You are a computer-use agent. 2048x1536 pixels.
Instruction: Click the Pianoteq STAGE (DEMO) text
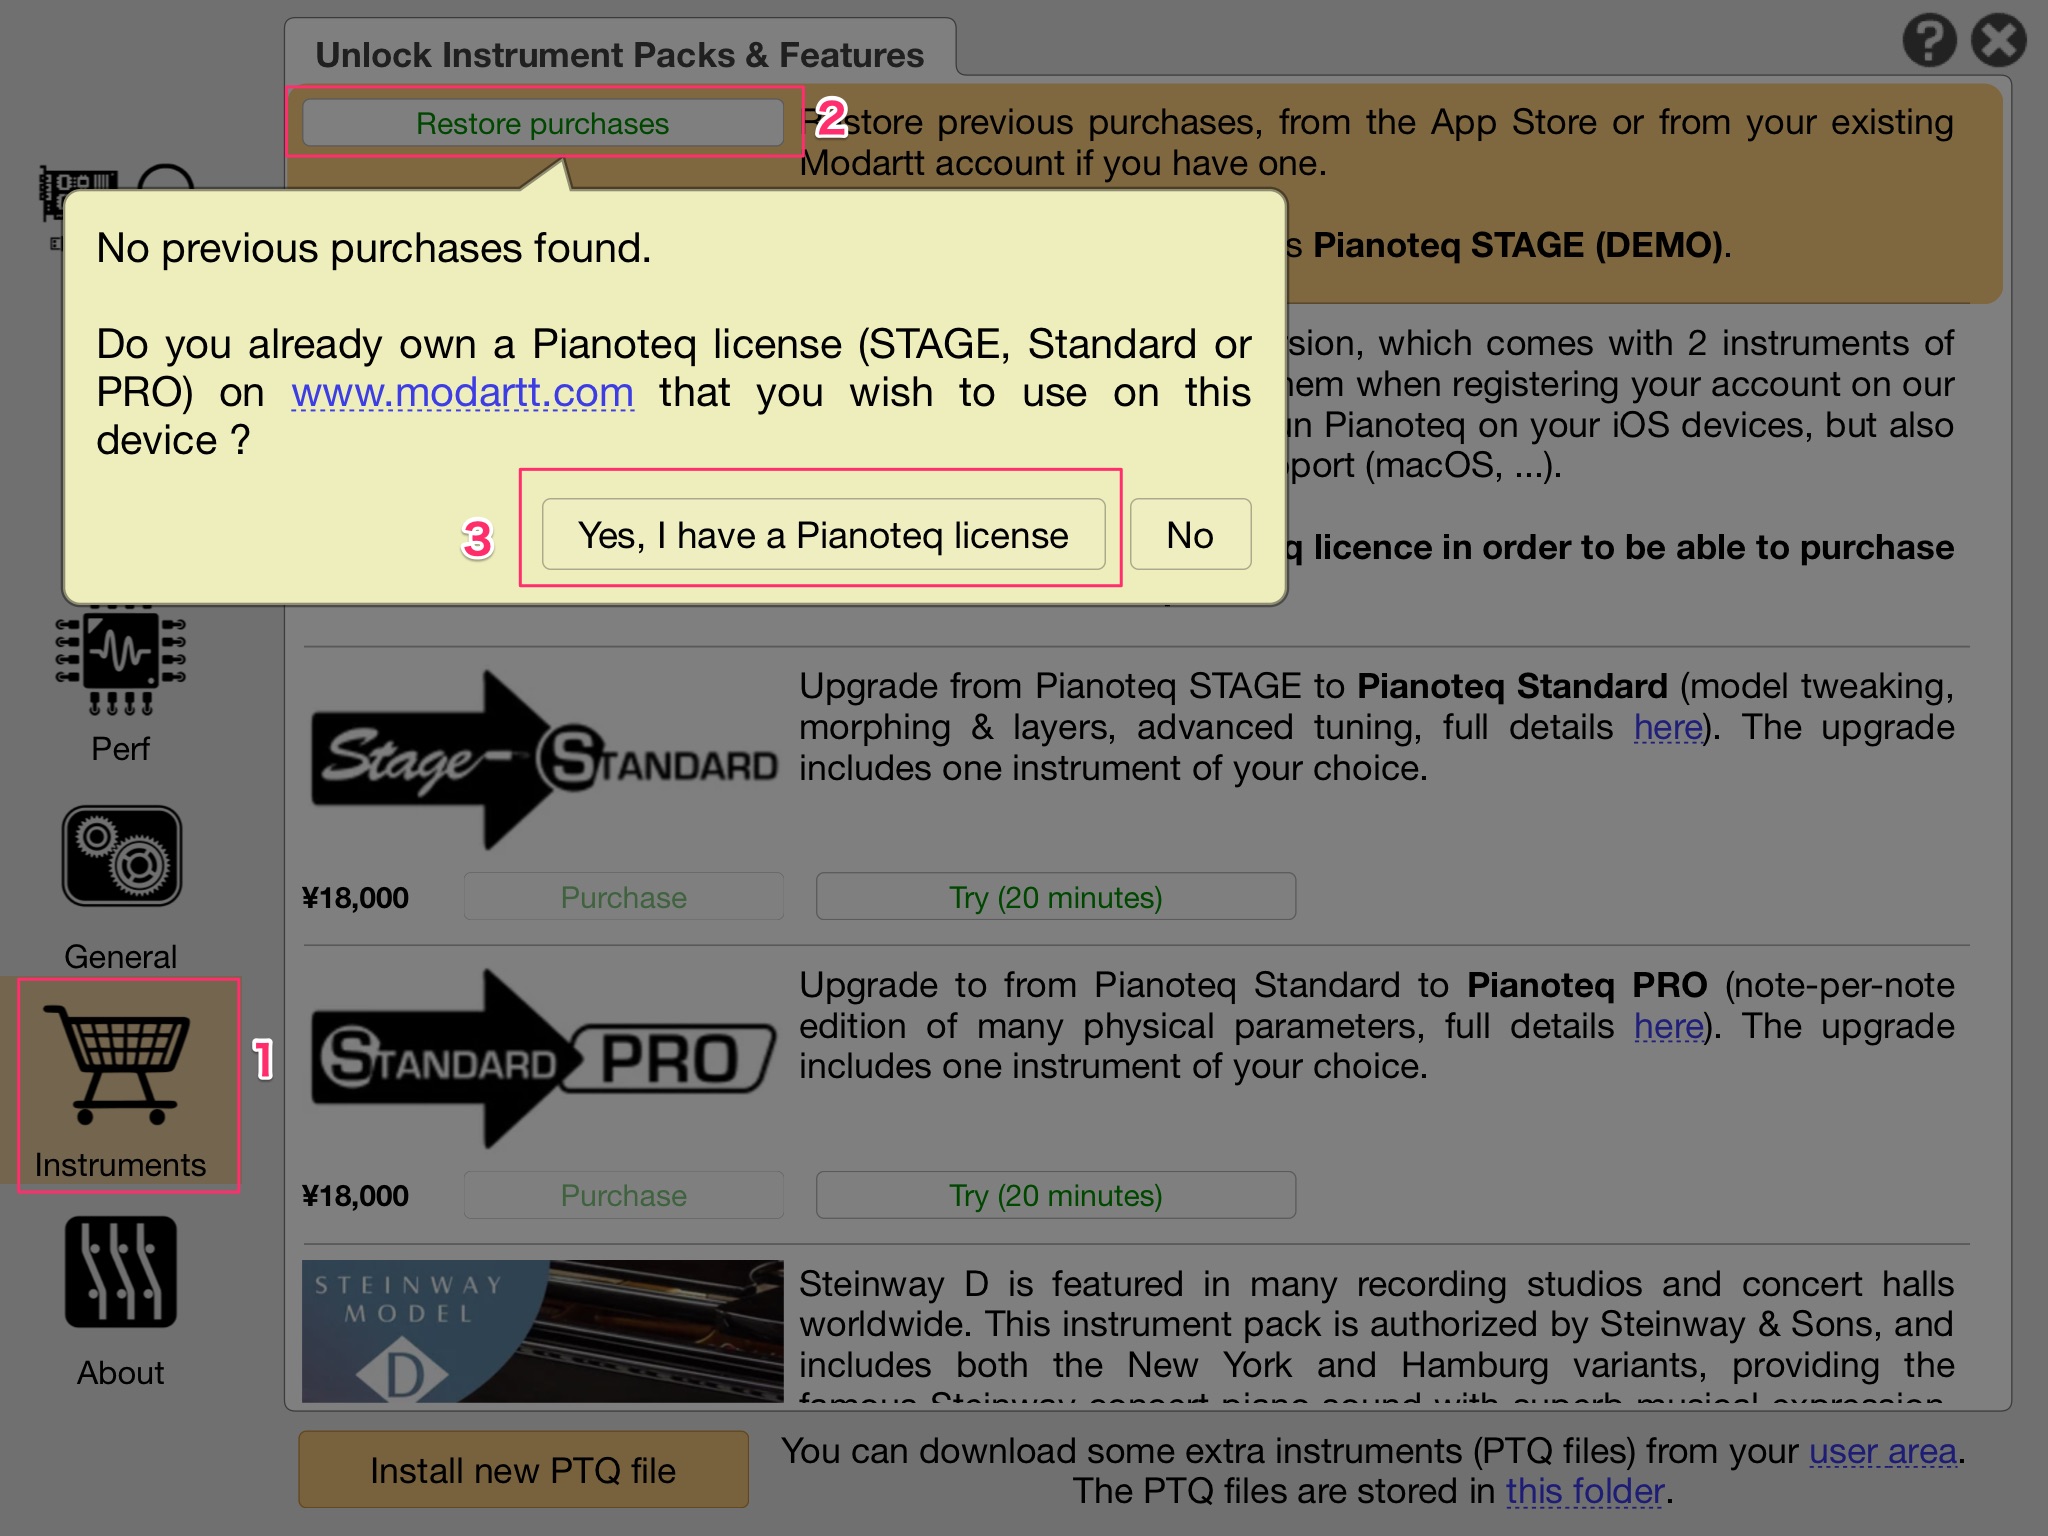coord(1518,245)
